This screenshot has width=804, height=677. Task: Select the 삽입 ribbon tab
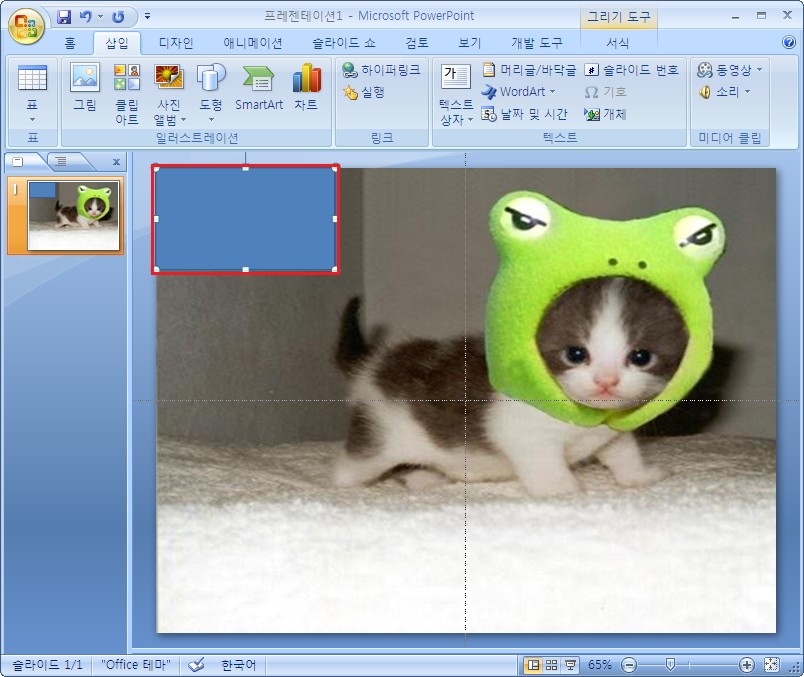click(x=116, y=43)
